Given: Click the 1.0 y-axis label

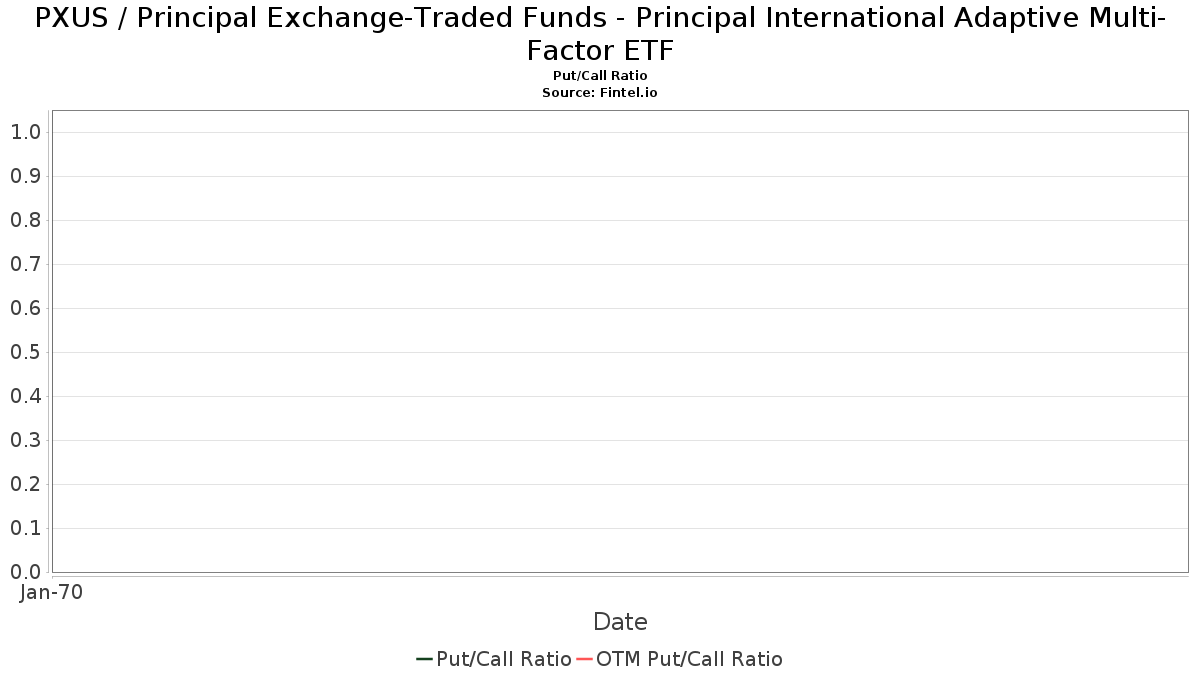Looking at the screenshot, I should [25, 132].
